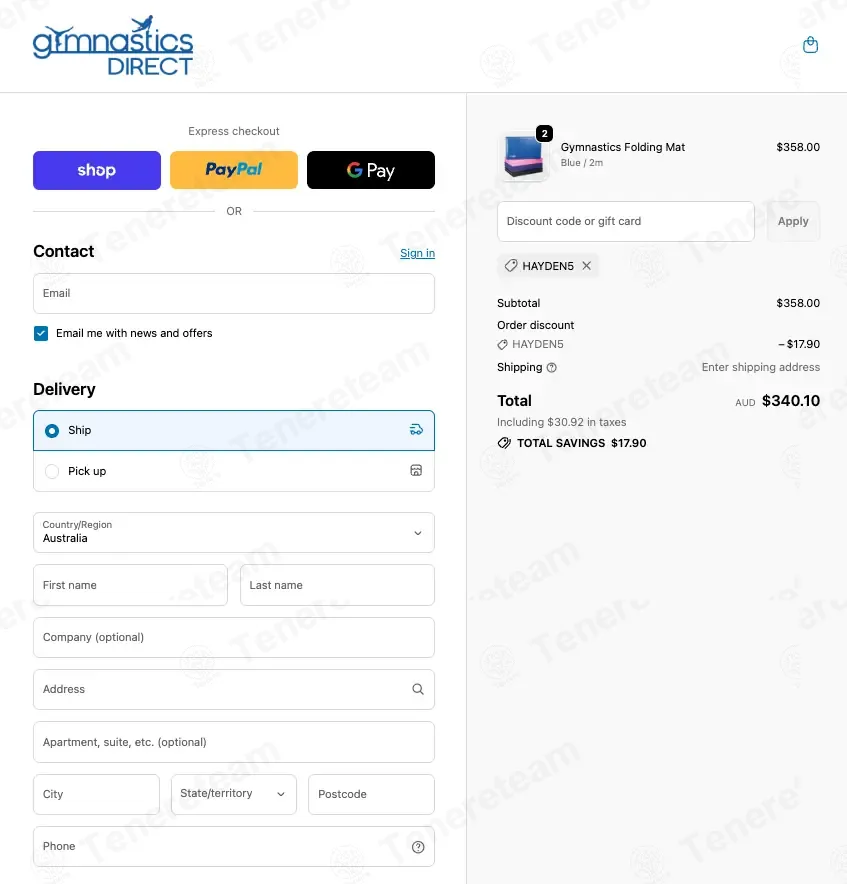Screen dimensions: 847x884
Task: Pay with the Google Pay button
Action: [371, 170]
